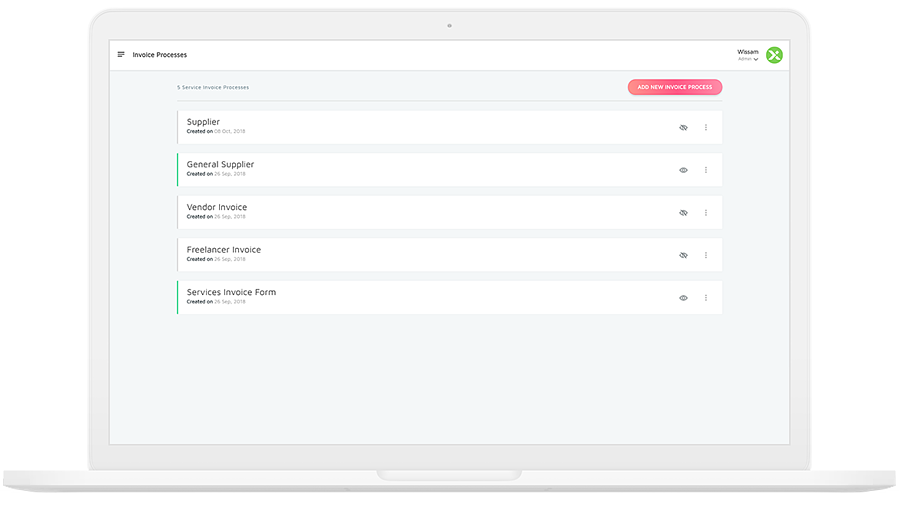
Task: Toggle visibility of Supplier process
Action: tap(684, 128)
